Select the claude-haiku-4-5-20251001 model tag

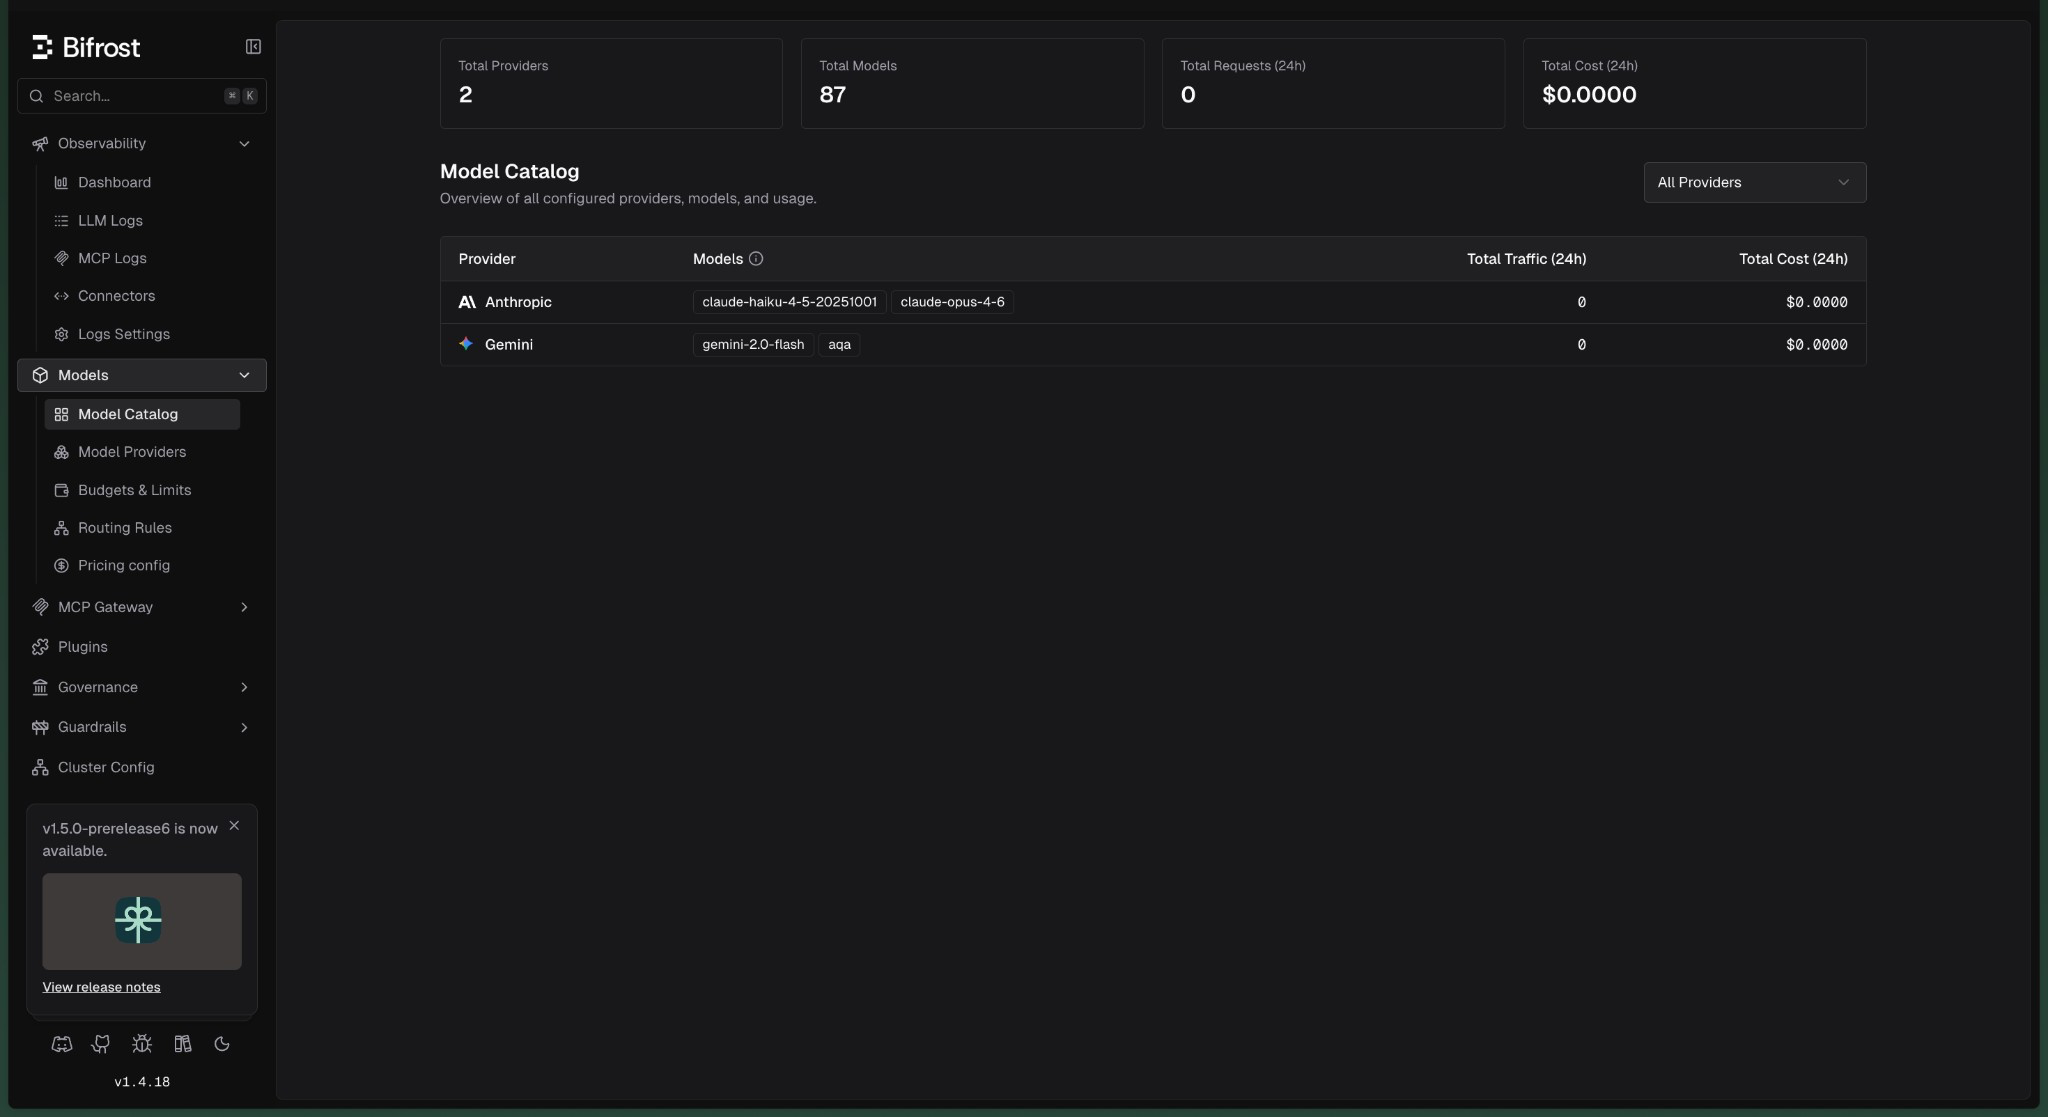[790, 302]
